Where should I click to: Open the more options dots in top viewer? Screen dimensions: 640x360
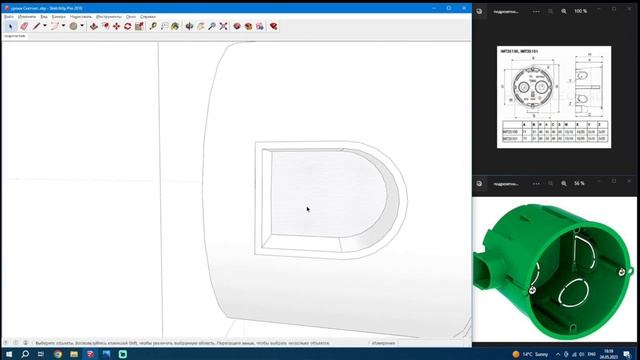click(x=536, y=11)
